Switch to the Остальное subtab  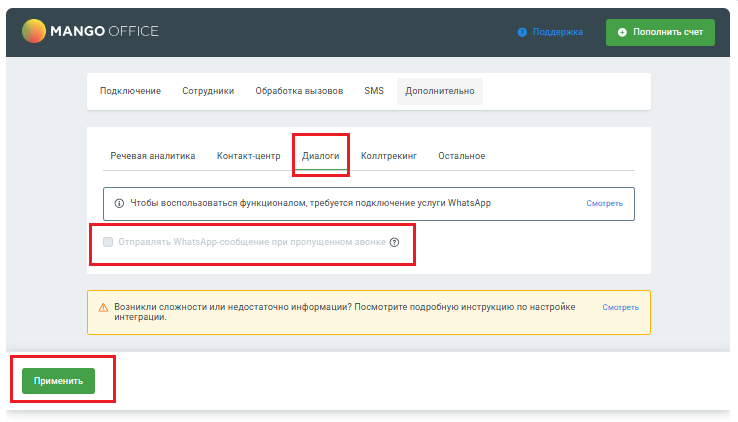click(462, 156)
